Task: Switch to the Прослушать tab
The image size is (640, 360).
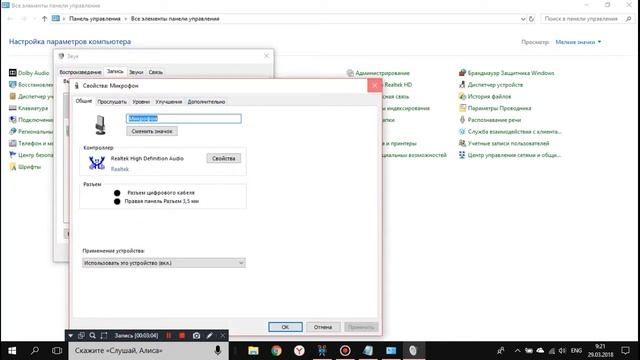Action: point(112,102)
